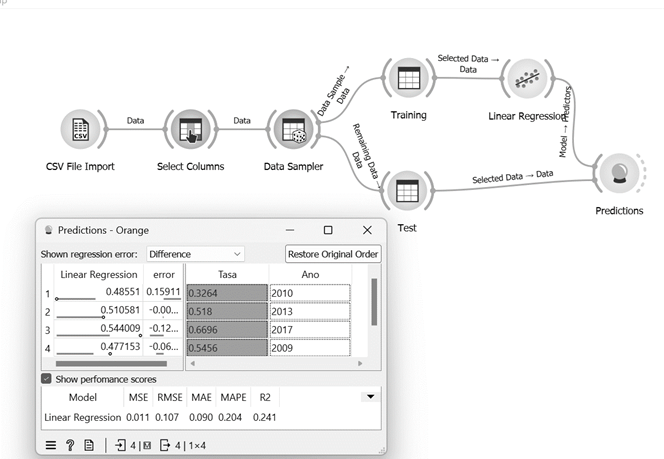The width and height of the screenshot is (664, 459).
Task: Select the 2017 cell in Ano column
Action: tap(310, 330)
